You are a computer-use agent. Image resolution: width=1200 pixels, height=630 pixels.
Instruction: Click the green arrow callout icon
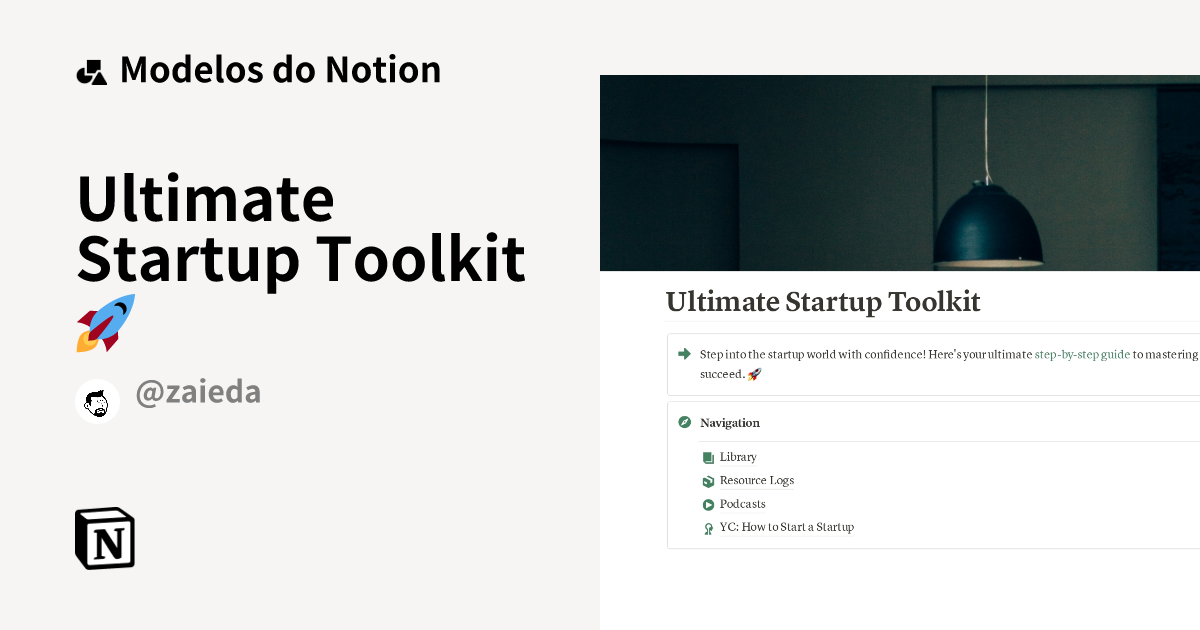pos(684,354)
